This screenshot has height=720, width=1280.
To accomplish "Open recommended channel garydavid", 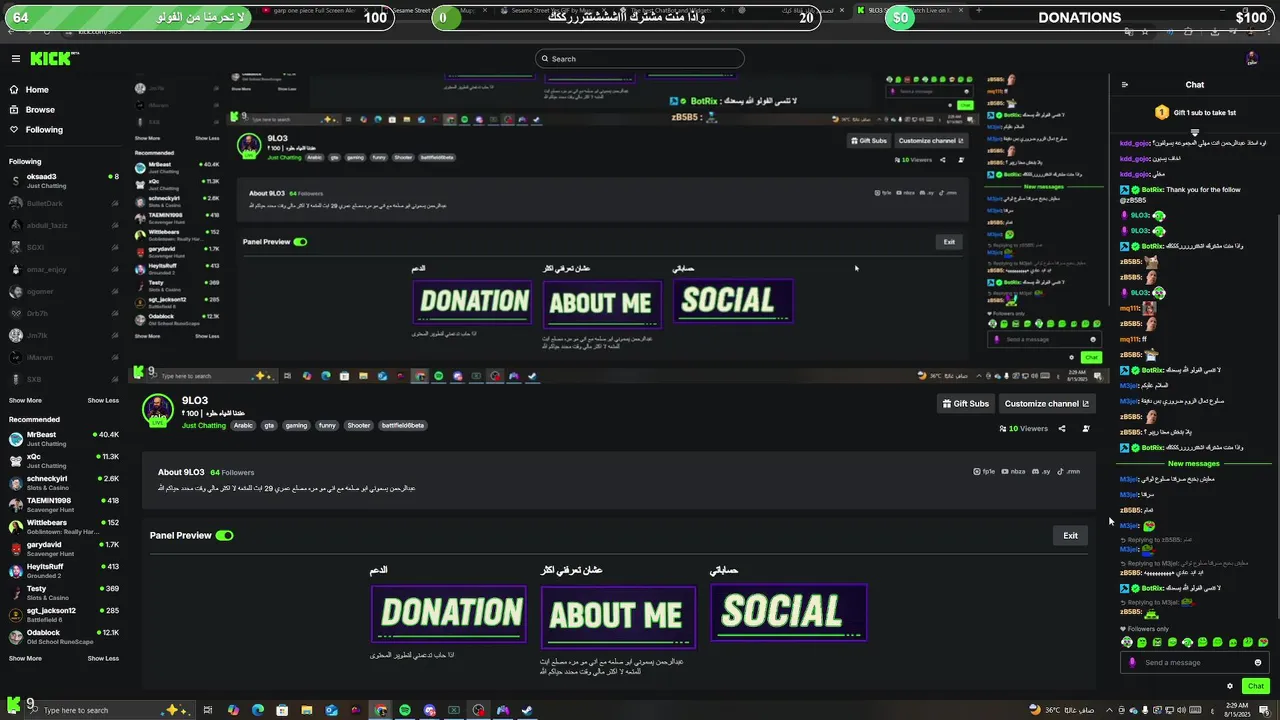I will (64, 549).
